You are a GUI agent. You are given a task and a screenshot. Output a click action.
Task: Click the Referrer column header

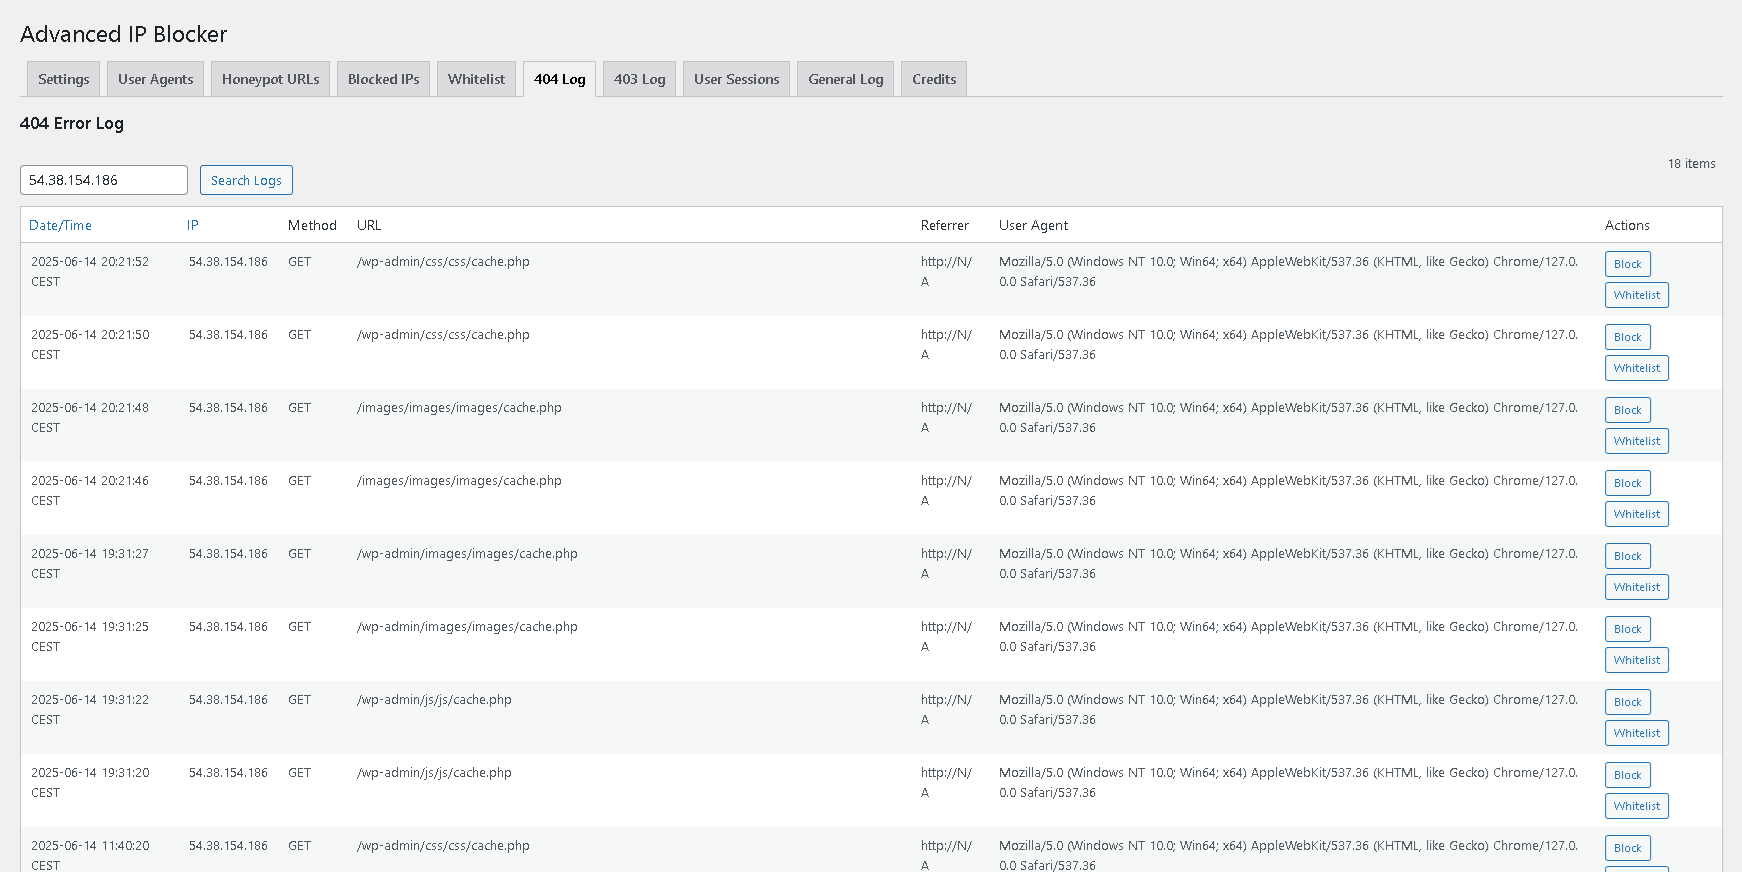[945, 225]
